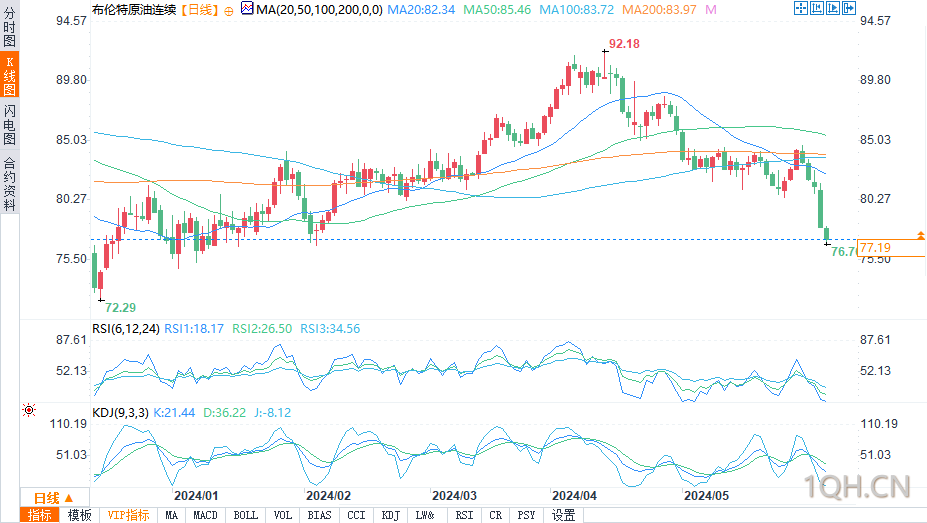927x523 pixels.
Task: Apply the MACD indicator
Action: (x=205, y=515)
